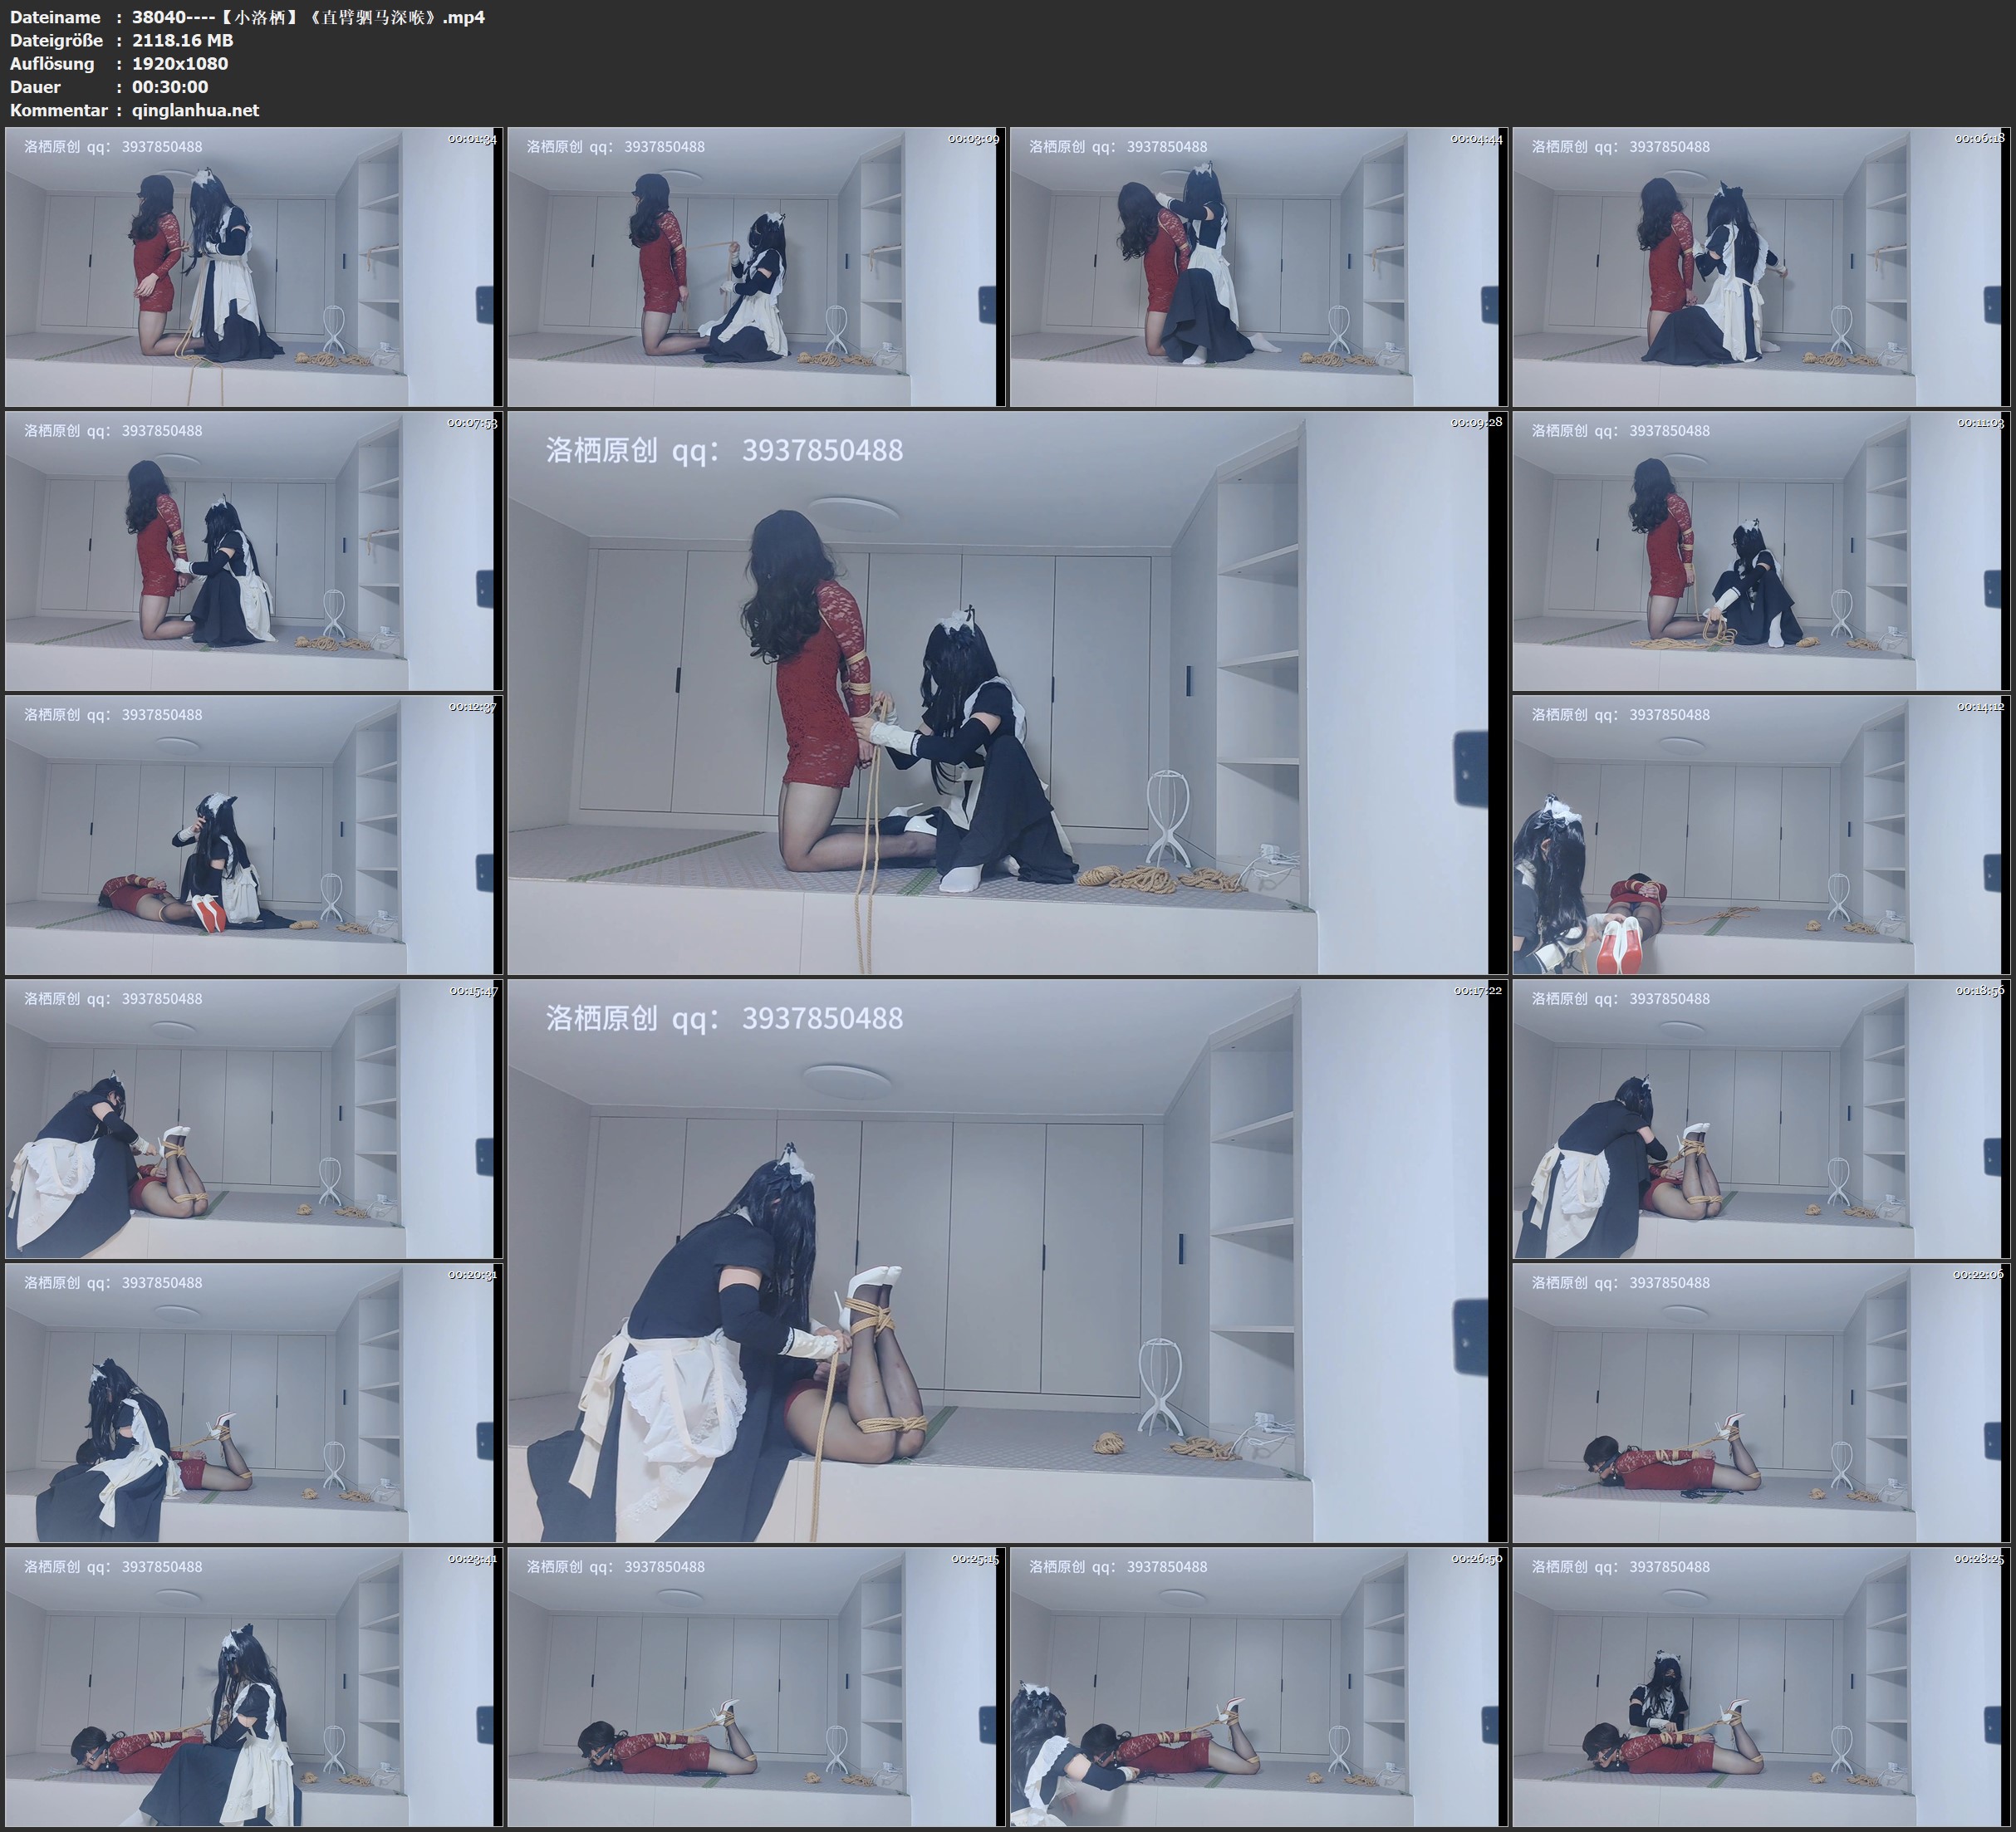Screen dimensions: 2016x1832
Task: Select the thumbnail timestamped 00:07:53
Action: tap(252, 551)
